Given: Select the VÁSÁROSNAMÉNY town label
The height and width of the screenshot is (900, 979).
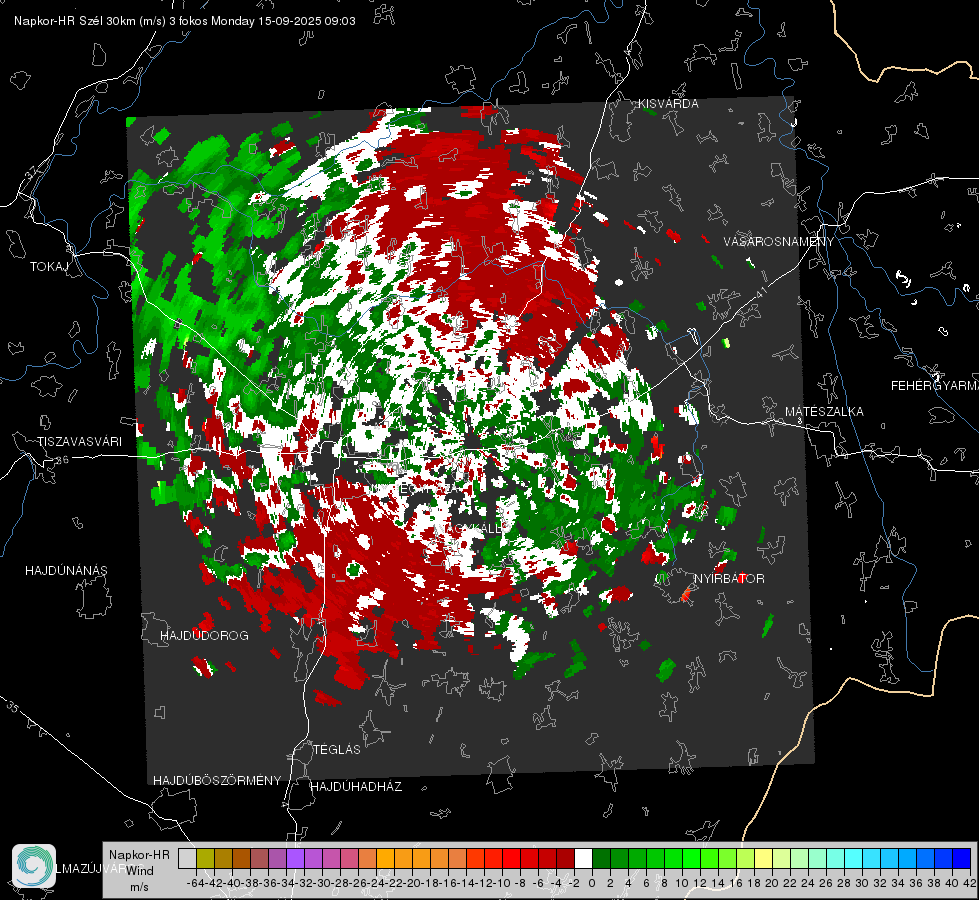Looking at the screenshot, I should (x=779, y=242).
